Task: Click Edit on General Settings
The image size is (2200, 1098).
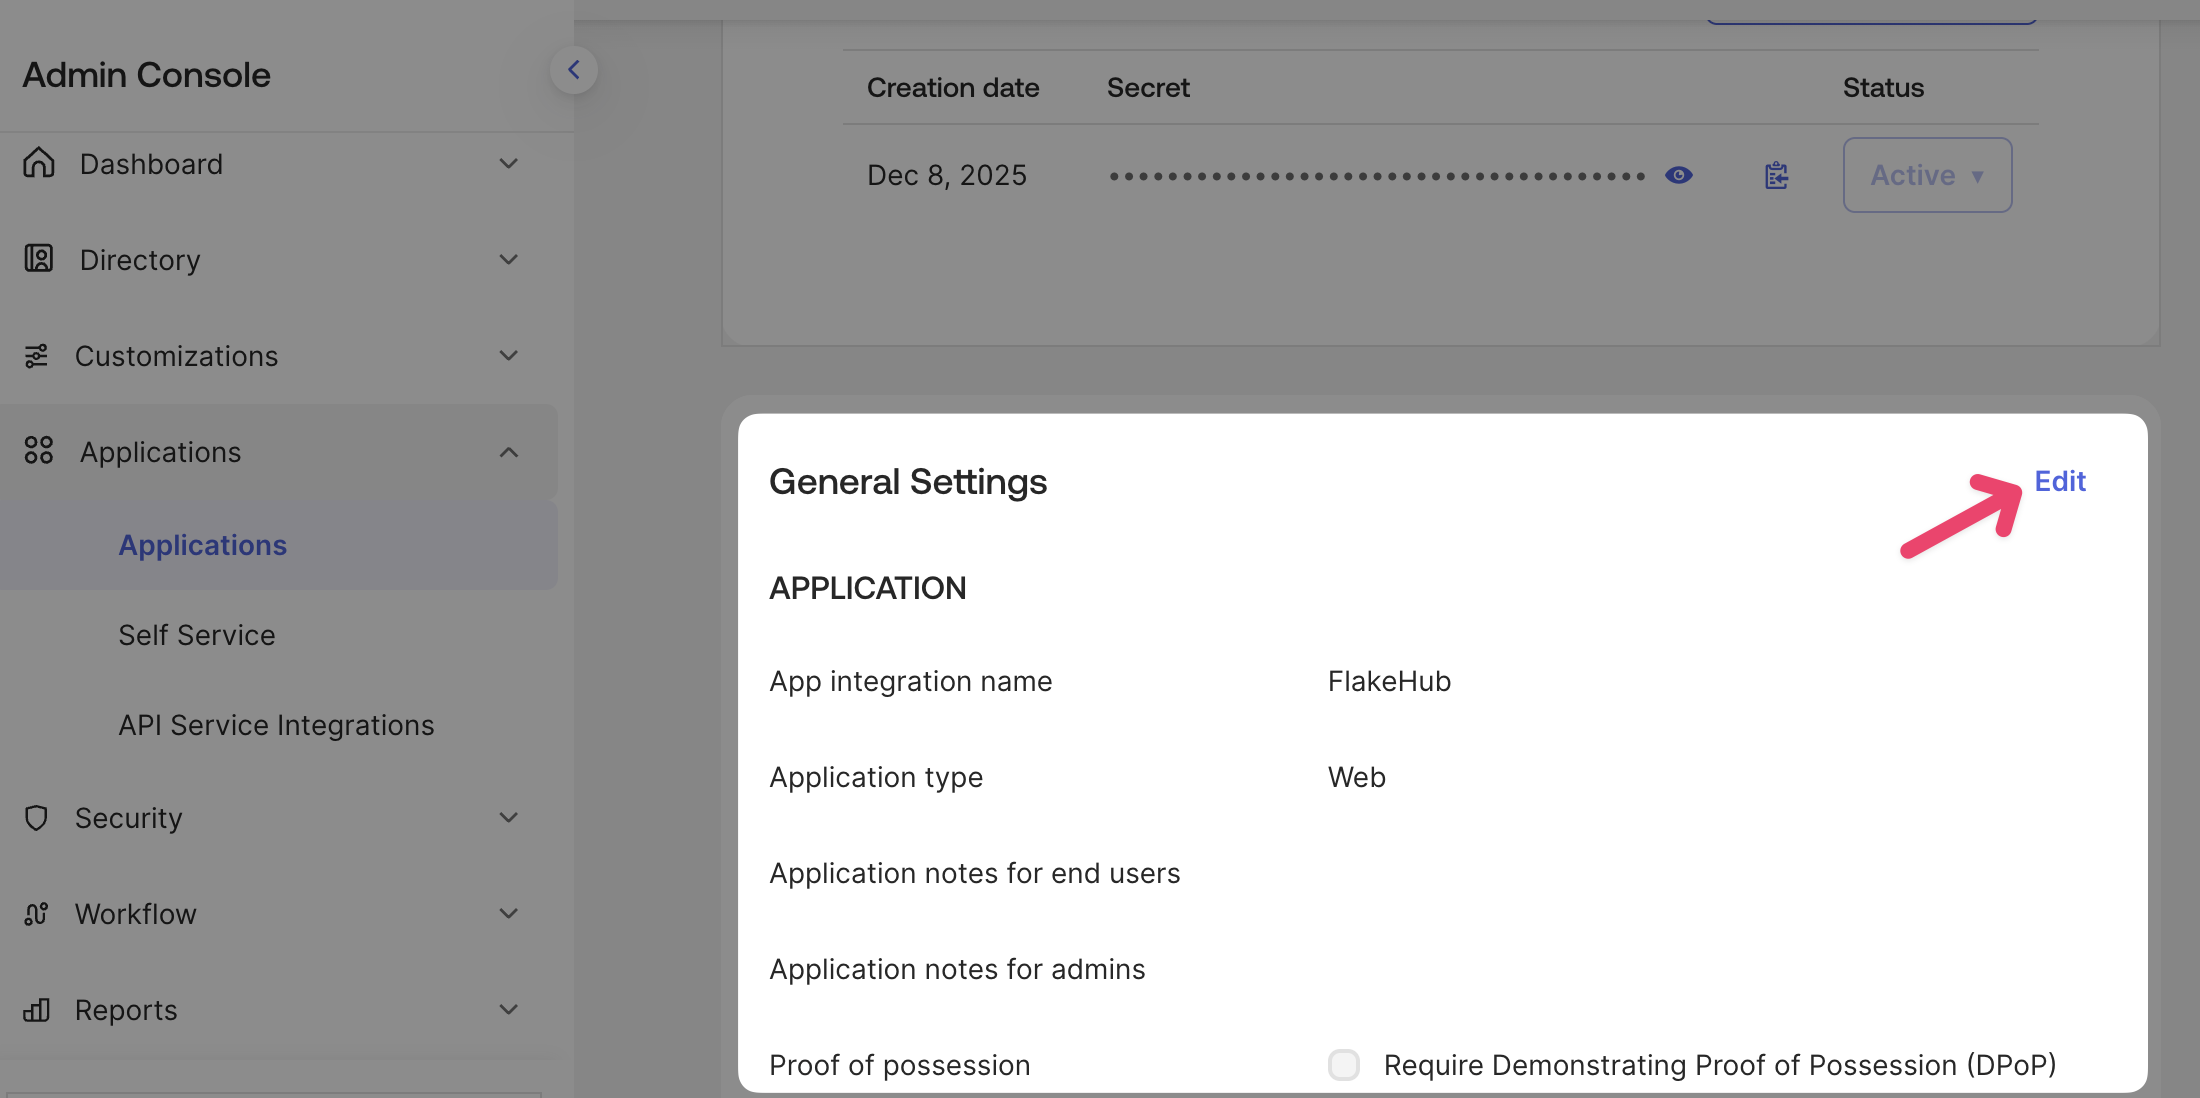Action: pyautogui.click(x=2060, y=481)
